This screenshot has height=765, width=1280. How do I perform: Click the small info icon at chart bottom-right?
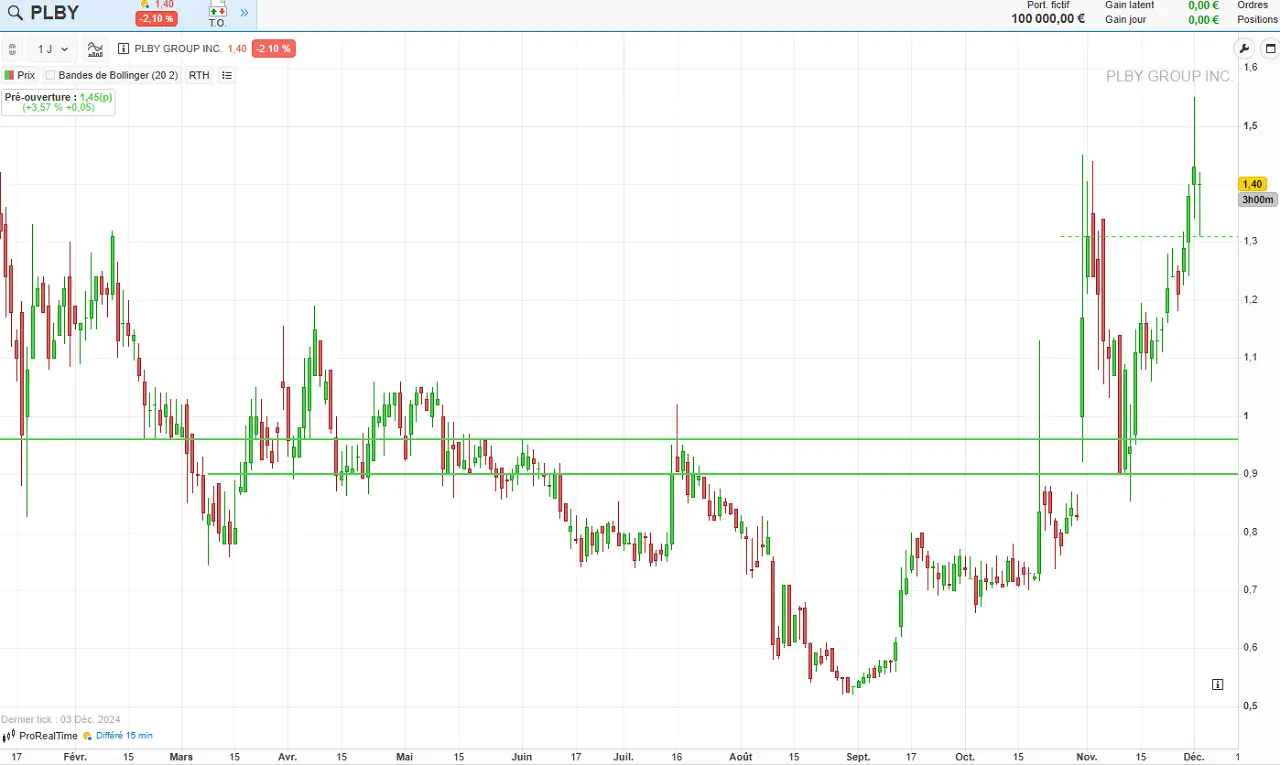[1217, 685]
